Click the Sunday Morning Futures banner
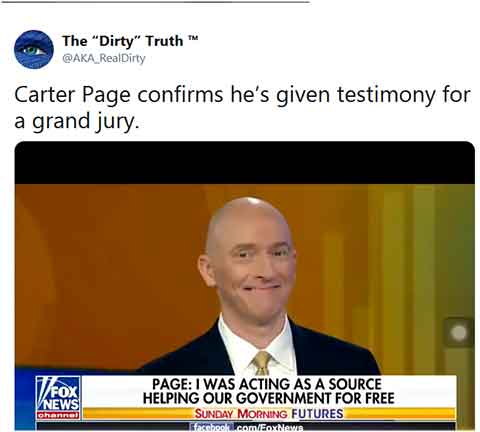 [269, 414]
